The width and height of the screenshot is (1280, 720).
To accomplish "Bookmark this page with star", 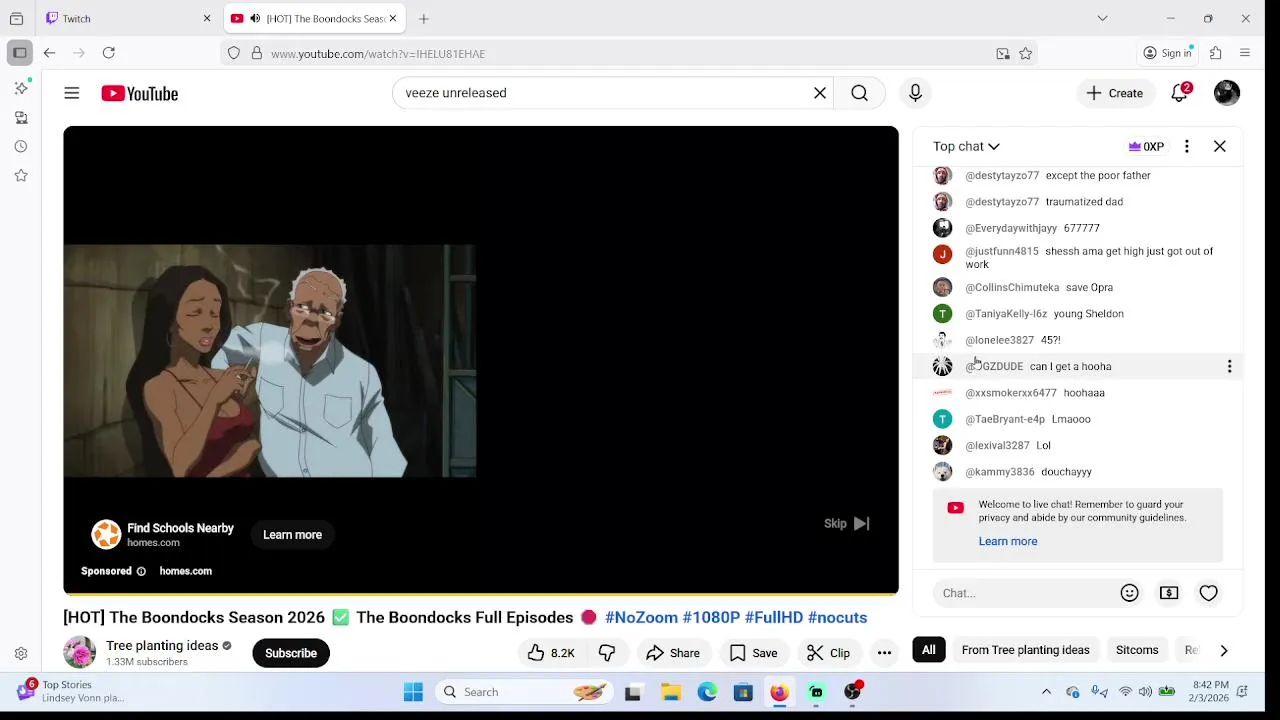I will (1026, 54).
